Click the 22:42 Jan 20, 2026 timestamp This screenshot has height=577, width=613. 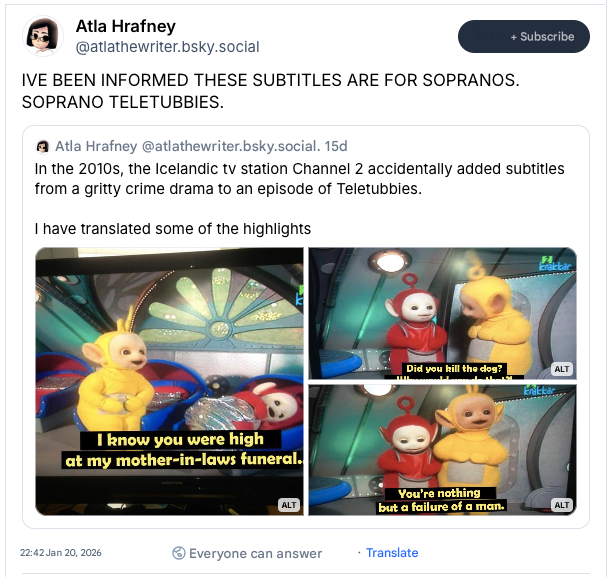pos(61,553)
